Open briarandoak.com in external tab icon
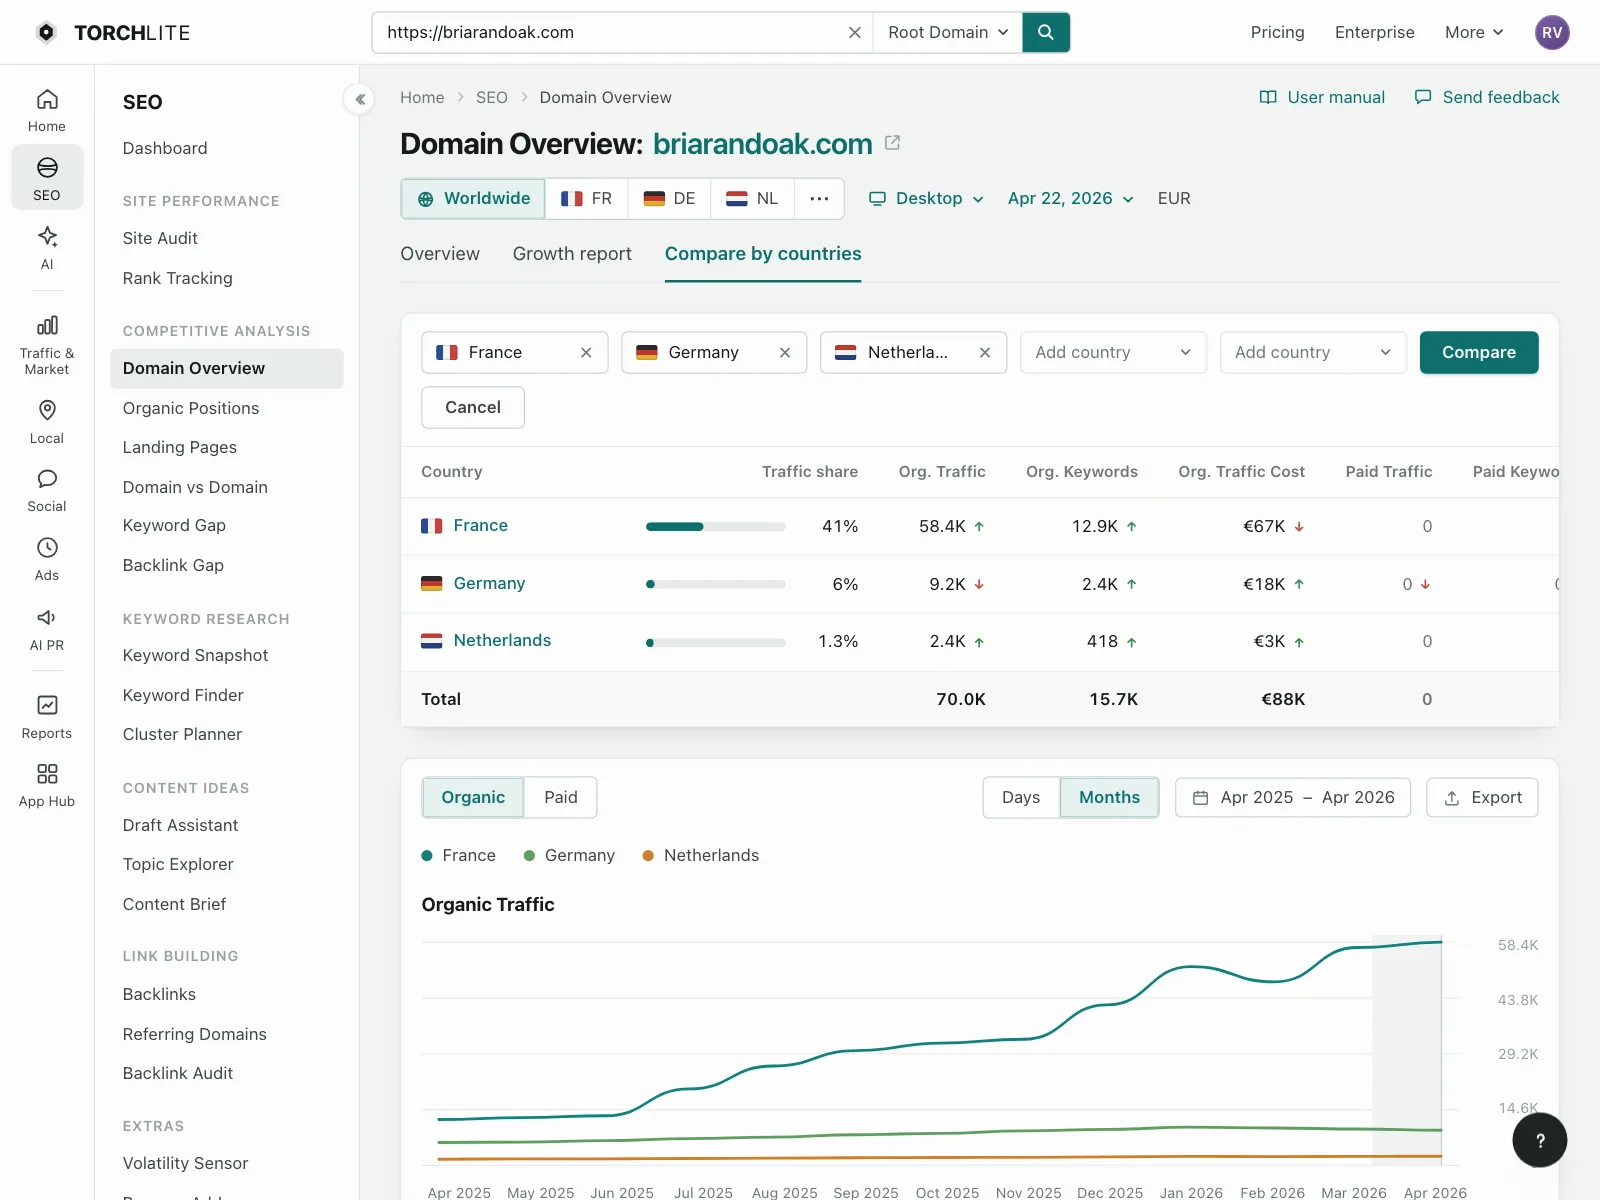 point(893,143)
